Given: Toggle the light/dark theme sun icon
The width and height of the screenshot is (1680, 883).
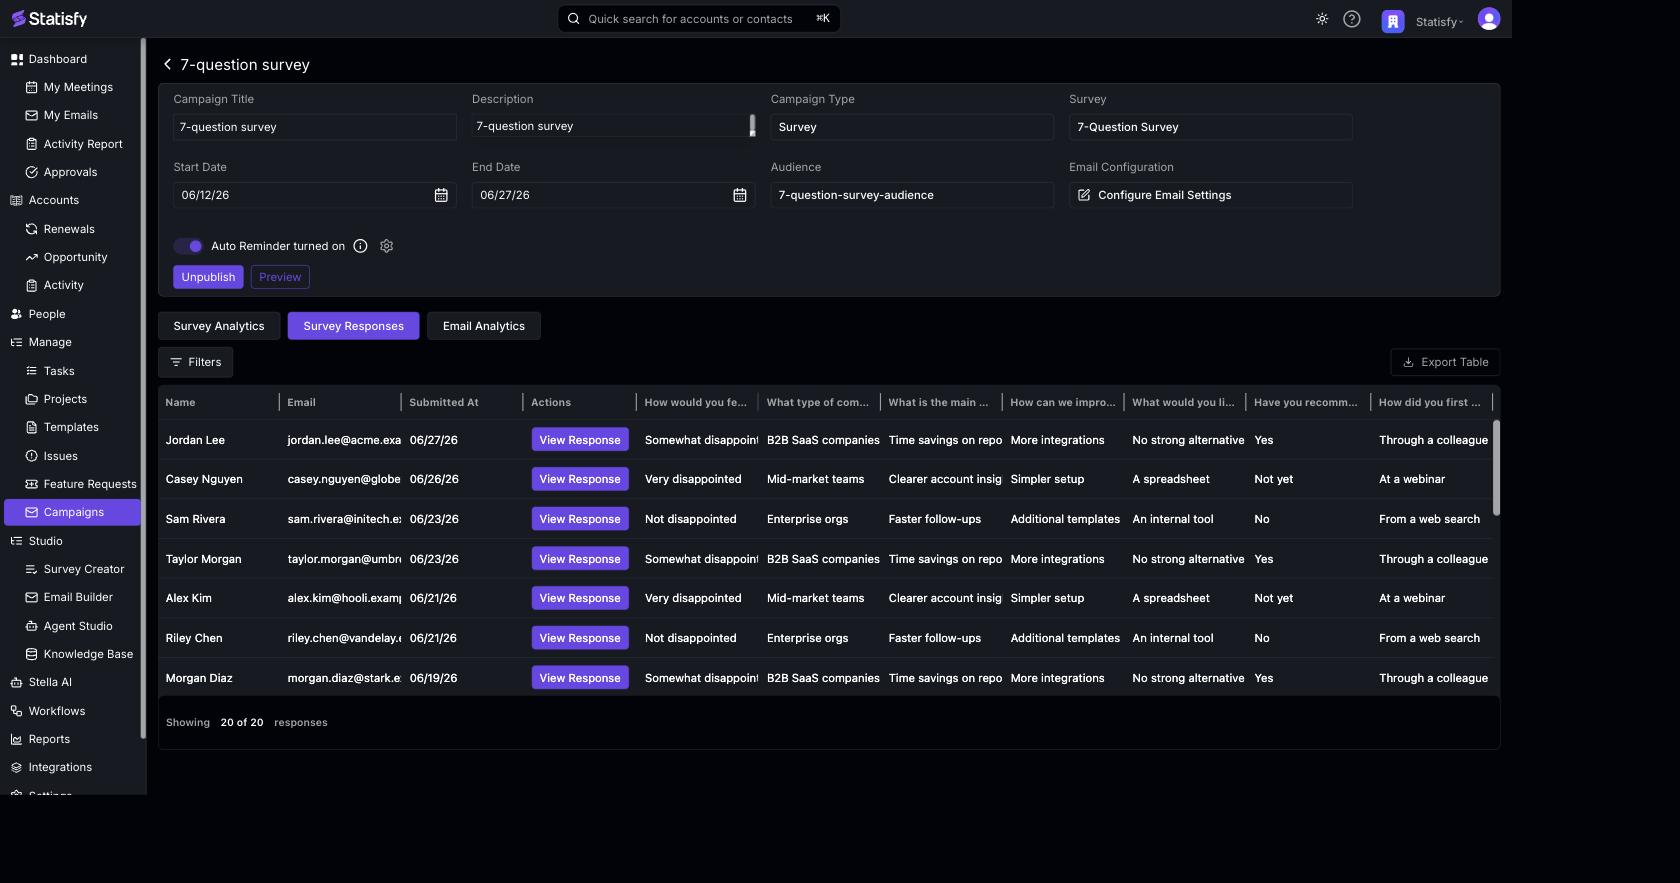Looking at the screenshot, I should 1322,19.
